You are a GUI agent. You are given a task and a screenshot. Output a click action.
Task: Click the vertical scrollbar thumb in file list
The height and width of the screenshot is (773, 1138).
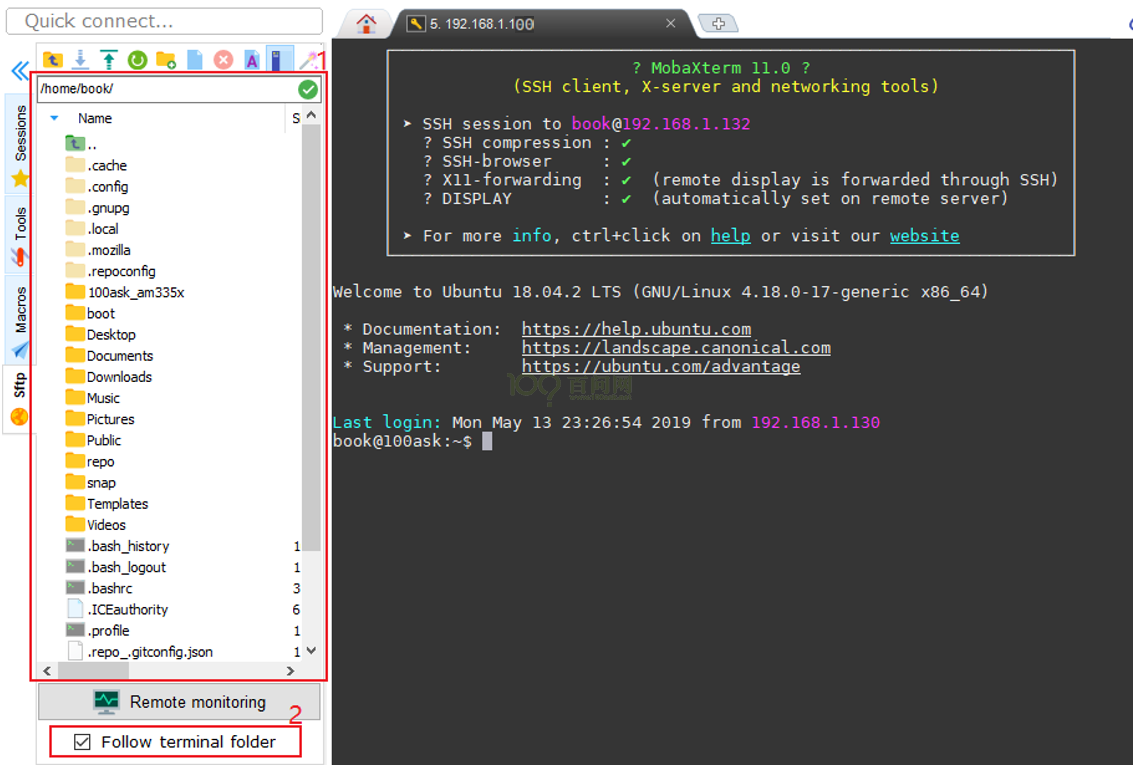tap(311, 338)
